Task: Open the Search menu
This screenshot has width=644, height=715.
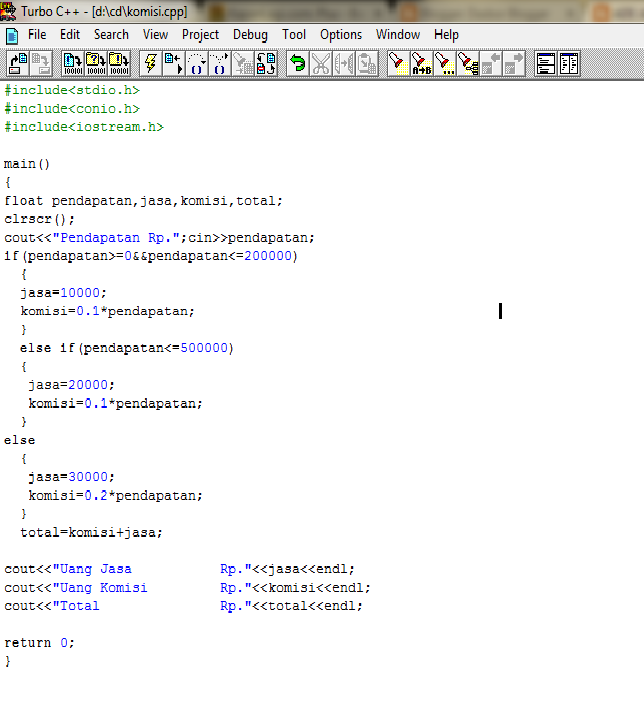Action: coord(111,35)
